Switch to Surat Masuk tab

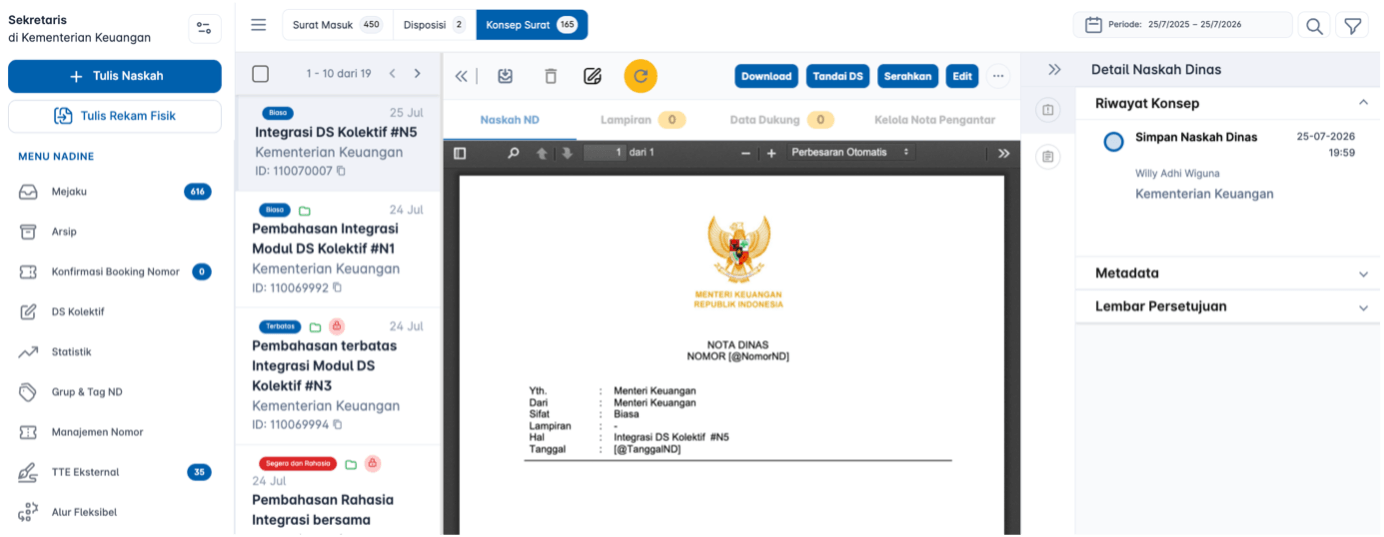click(x=337, y=25)
